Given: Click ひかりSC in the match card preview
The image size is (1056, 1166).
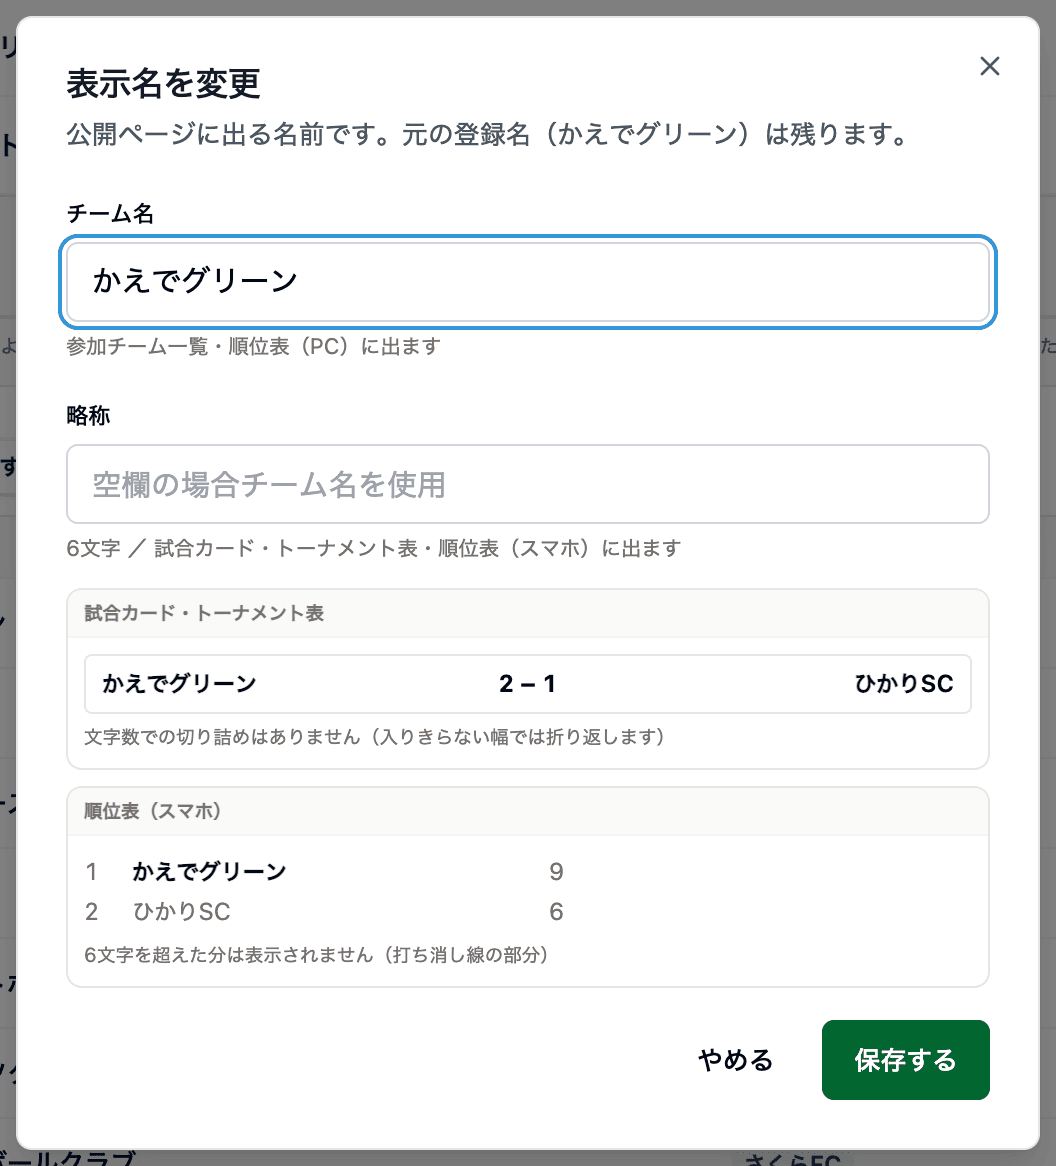Looking at the screenshot, I should (x=904, y=683).
